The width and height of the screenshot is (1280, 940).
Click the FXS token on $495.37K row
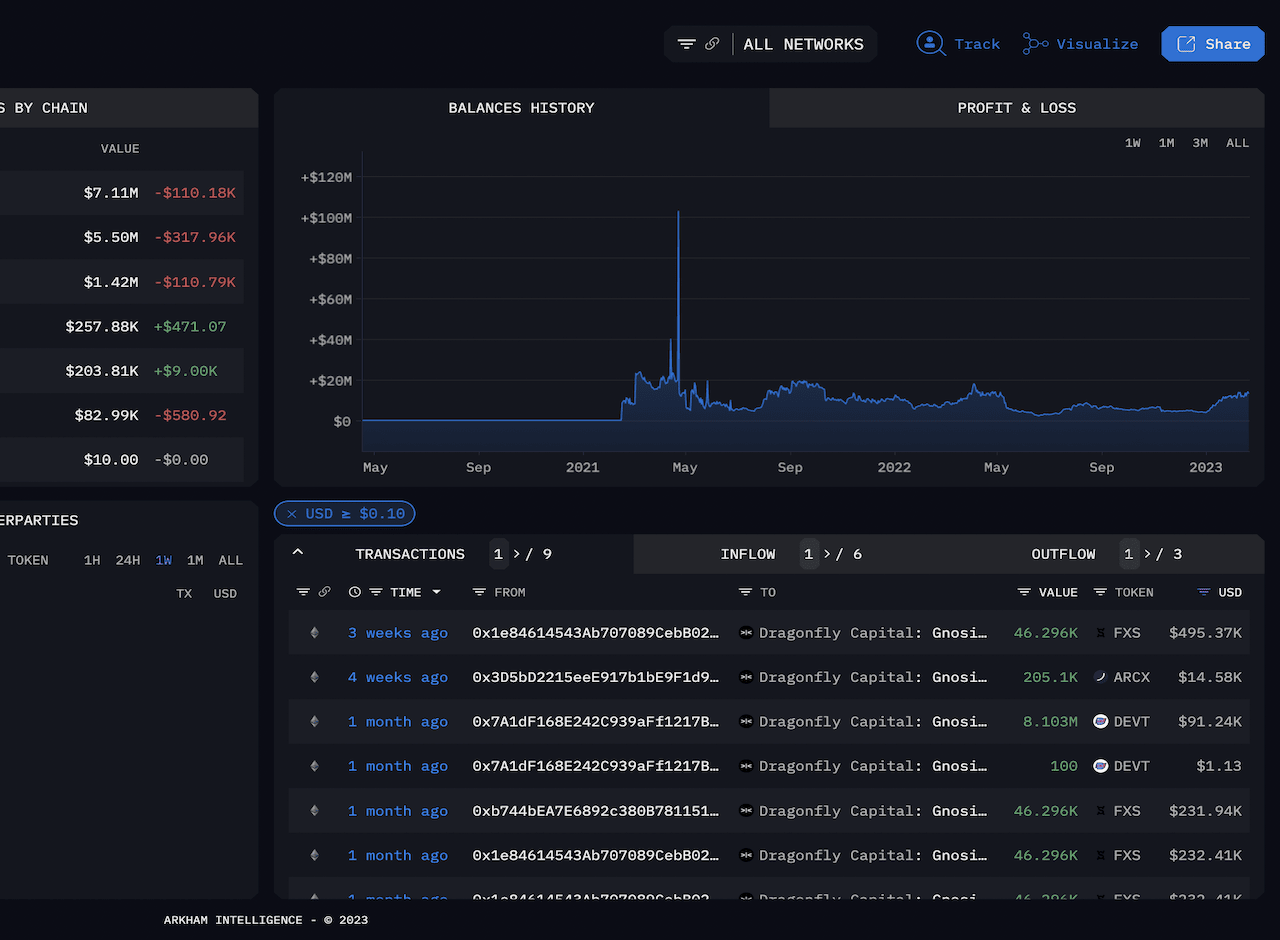(x=1127, y=633)
